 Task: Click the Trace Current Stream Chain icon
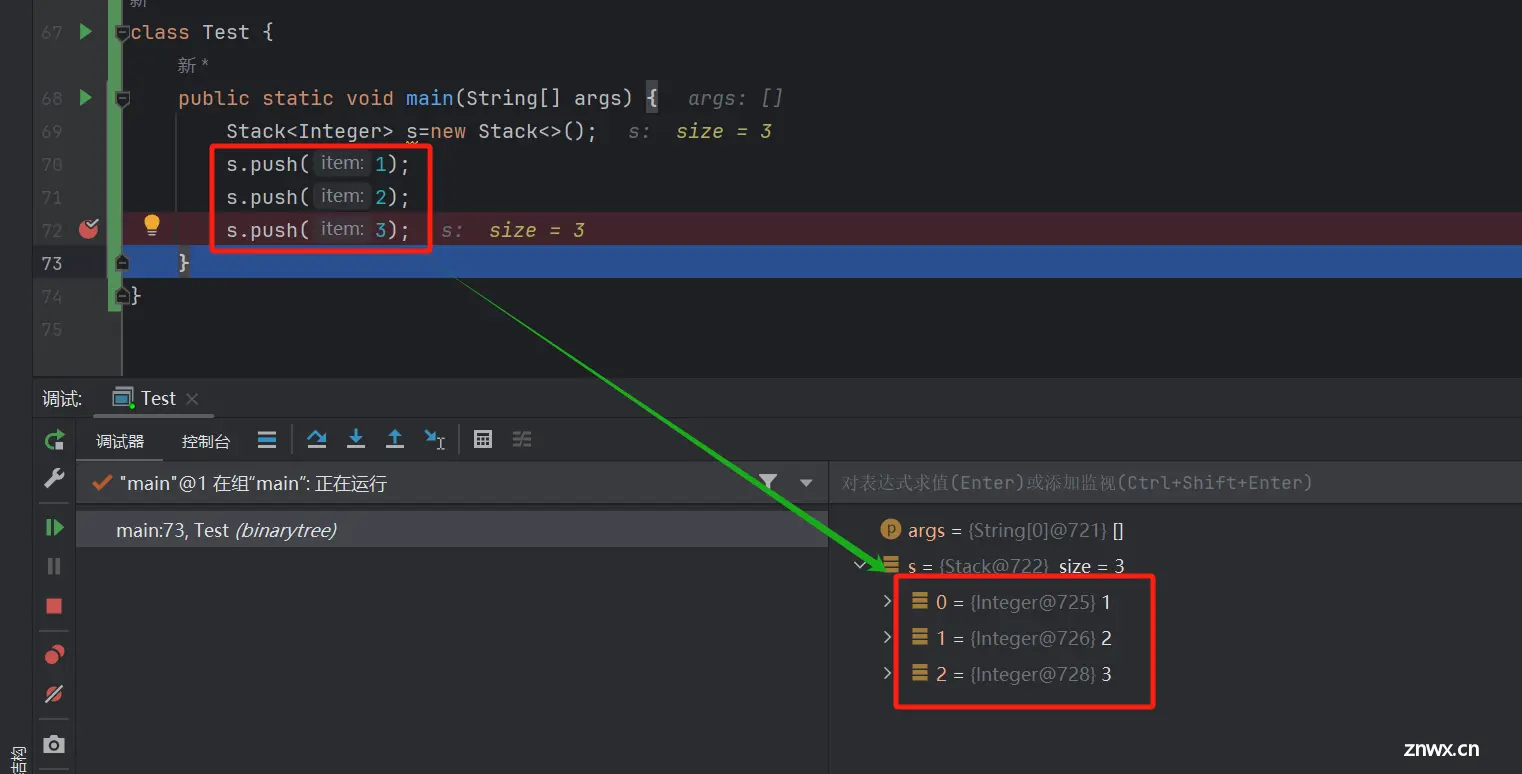pyautogui.click(x=522, y=439)
